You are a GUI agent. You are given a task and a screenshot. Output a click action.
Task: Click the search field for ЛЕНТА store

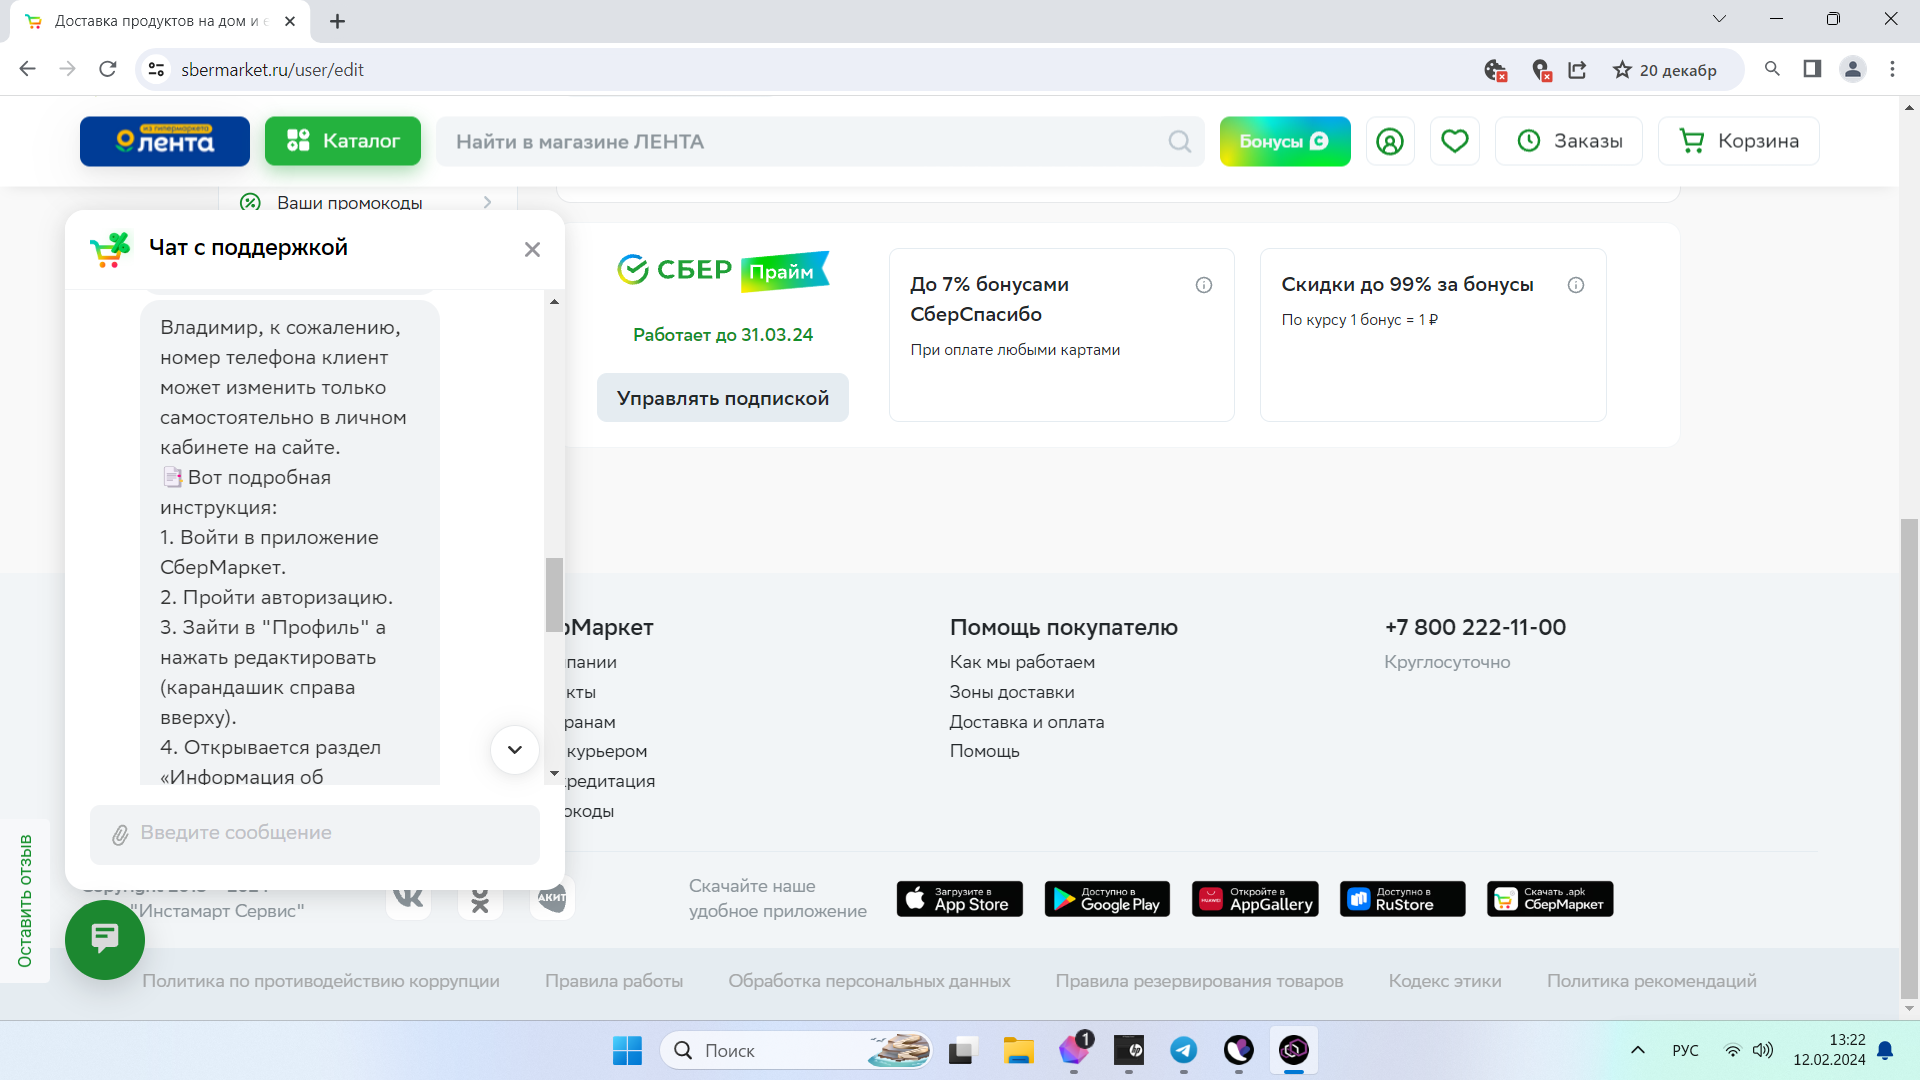coord(820,141)
